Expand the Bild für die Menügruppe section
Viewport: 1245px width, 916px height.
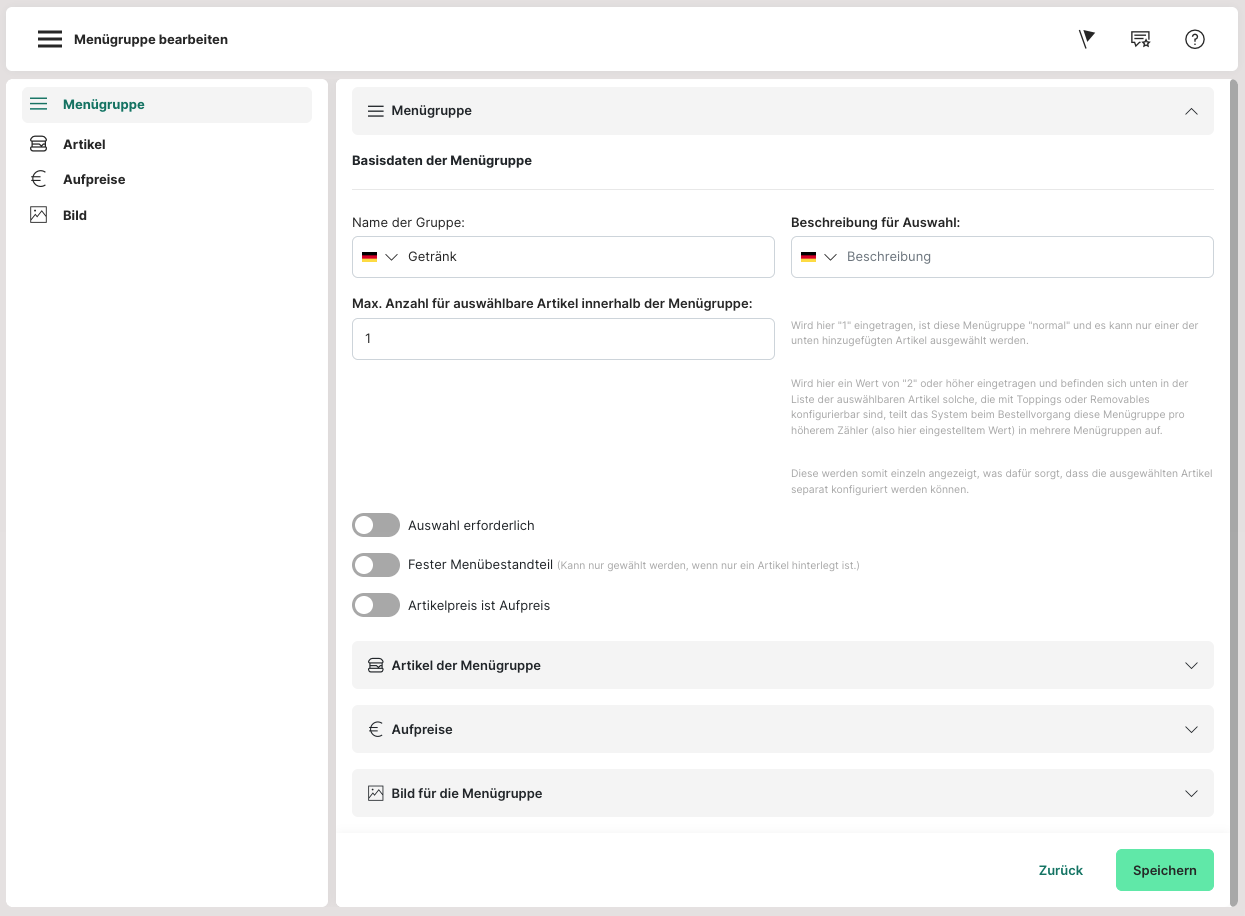782,793
